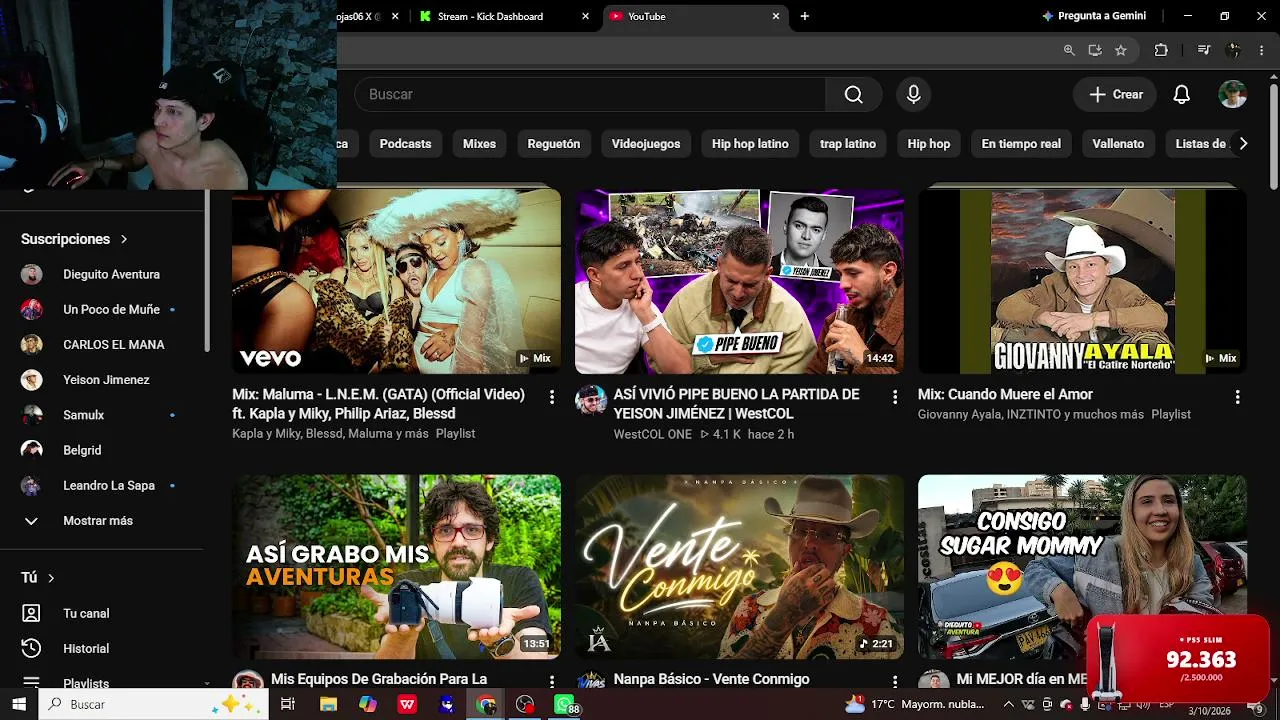The width and height of the screenshot is (1280, 720).
Task: Play the Pipe Bueno video thumbnail
Action: point(739,281)
